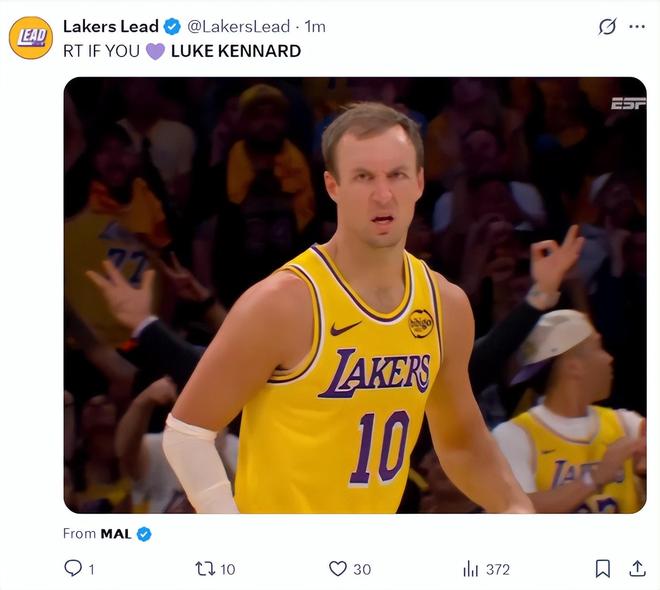The height and width of the screenshot is (590, 660).
Task: Click the Lakers Lead profile avatar
Action: [31, 38]
